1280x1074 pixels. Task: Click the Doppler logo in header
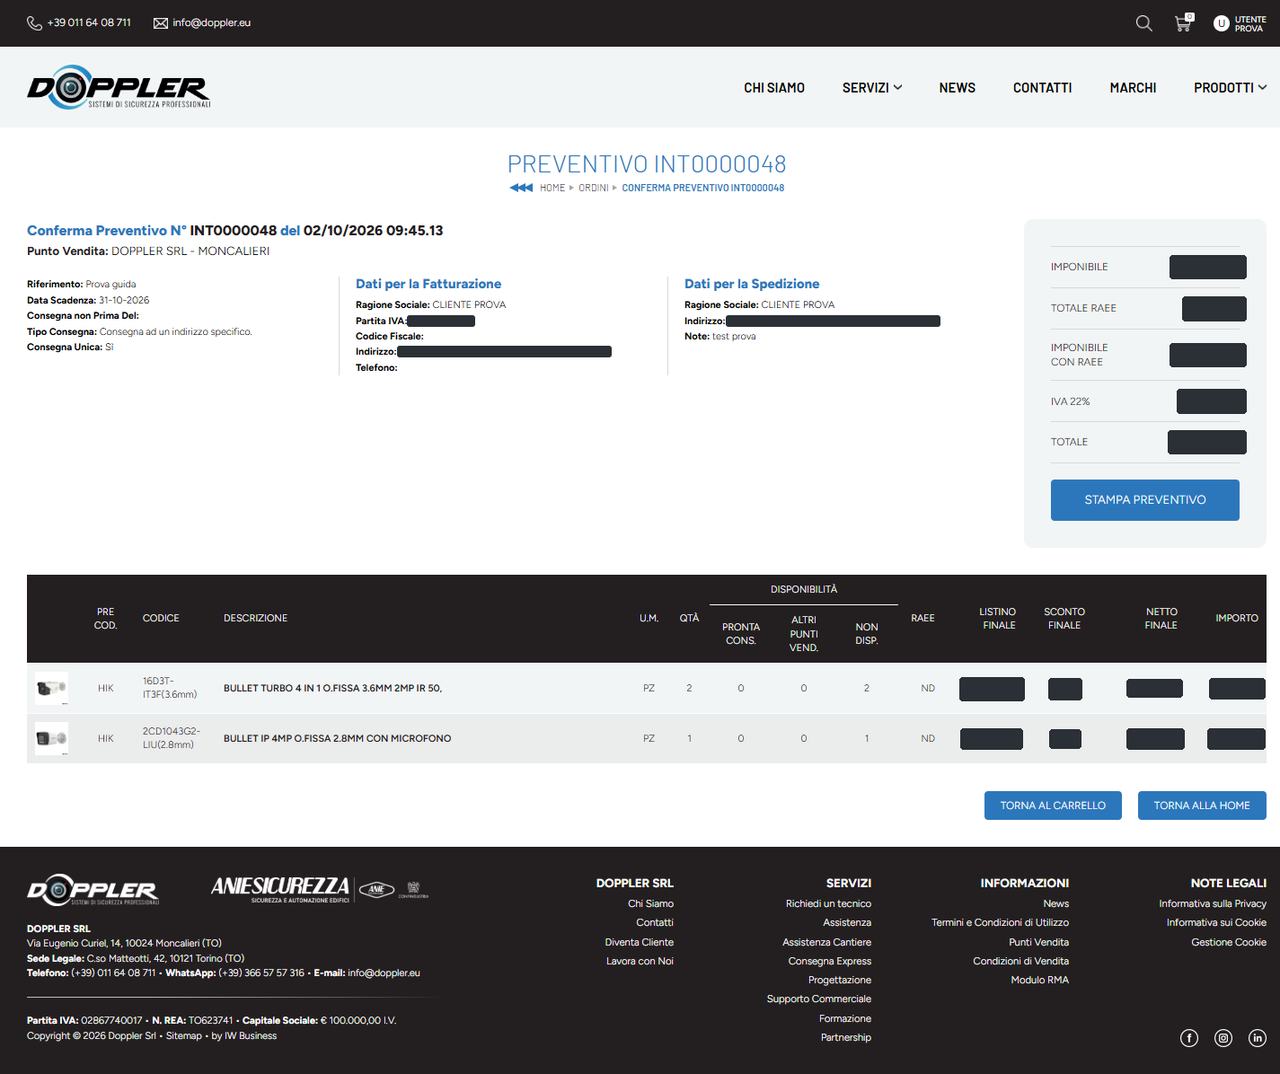click(x=119, y=87)
